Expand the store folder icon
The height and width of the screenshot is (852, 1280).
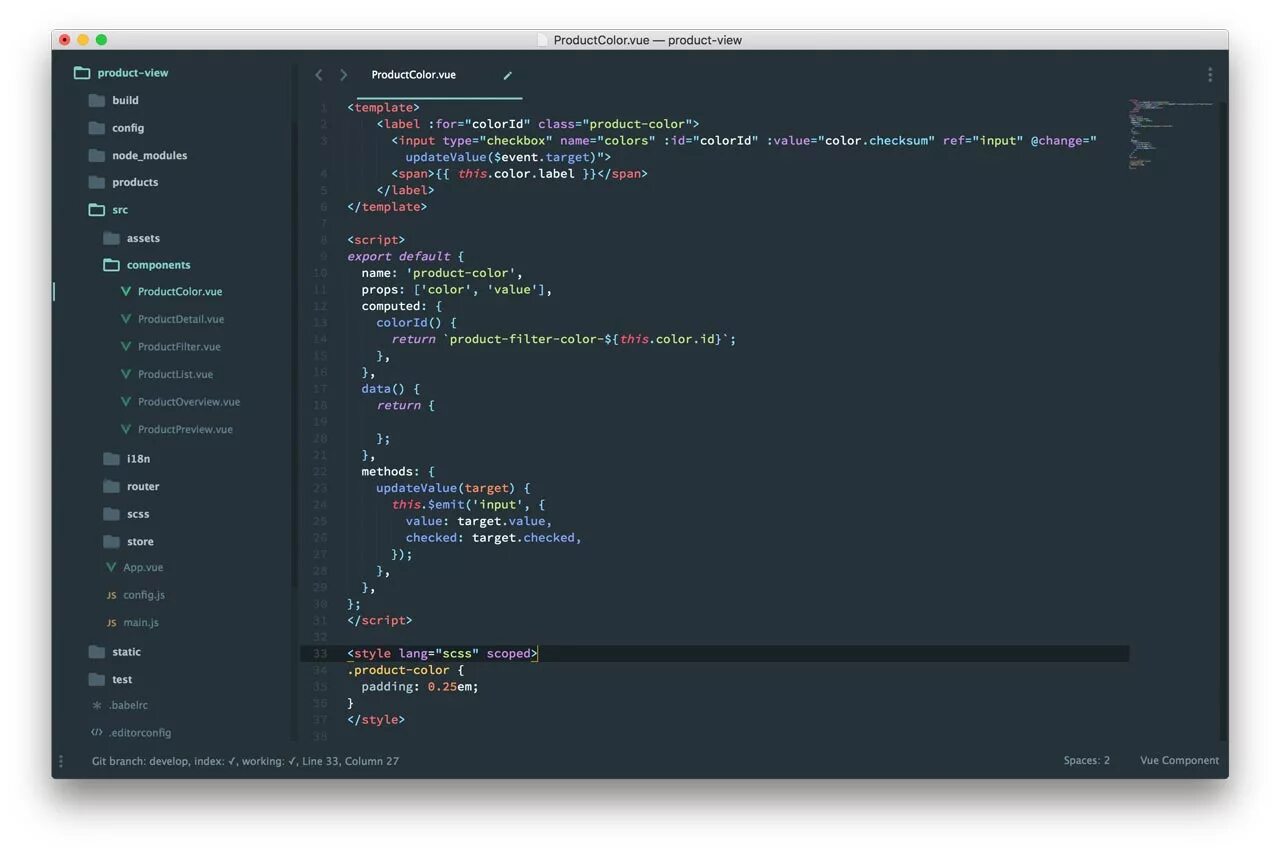[x=111, y=541]
